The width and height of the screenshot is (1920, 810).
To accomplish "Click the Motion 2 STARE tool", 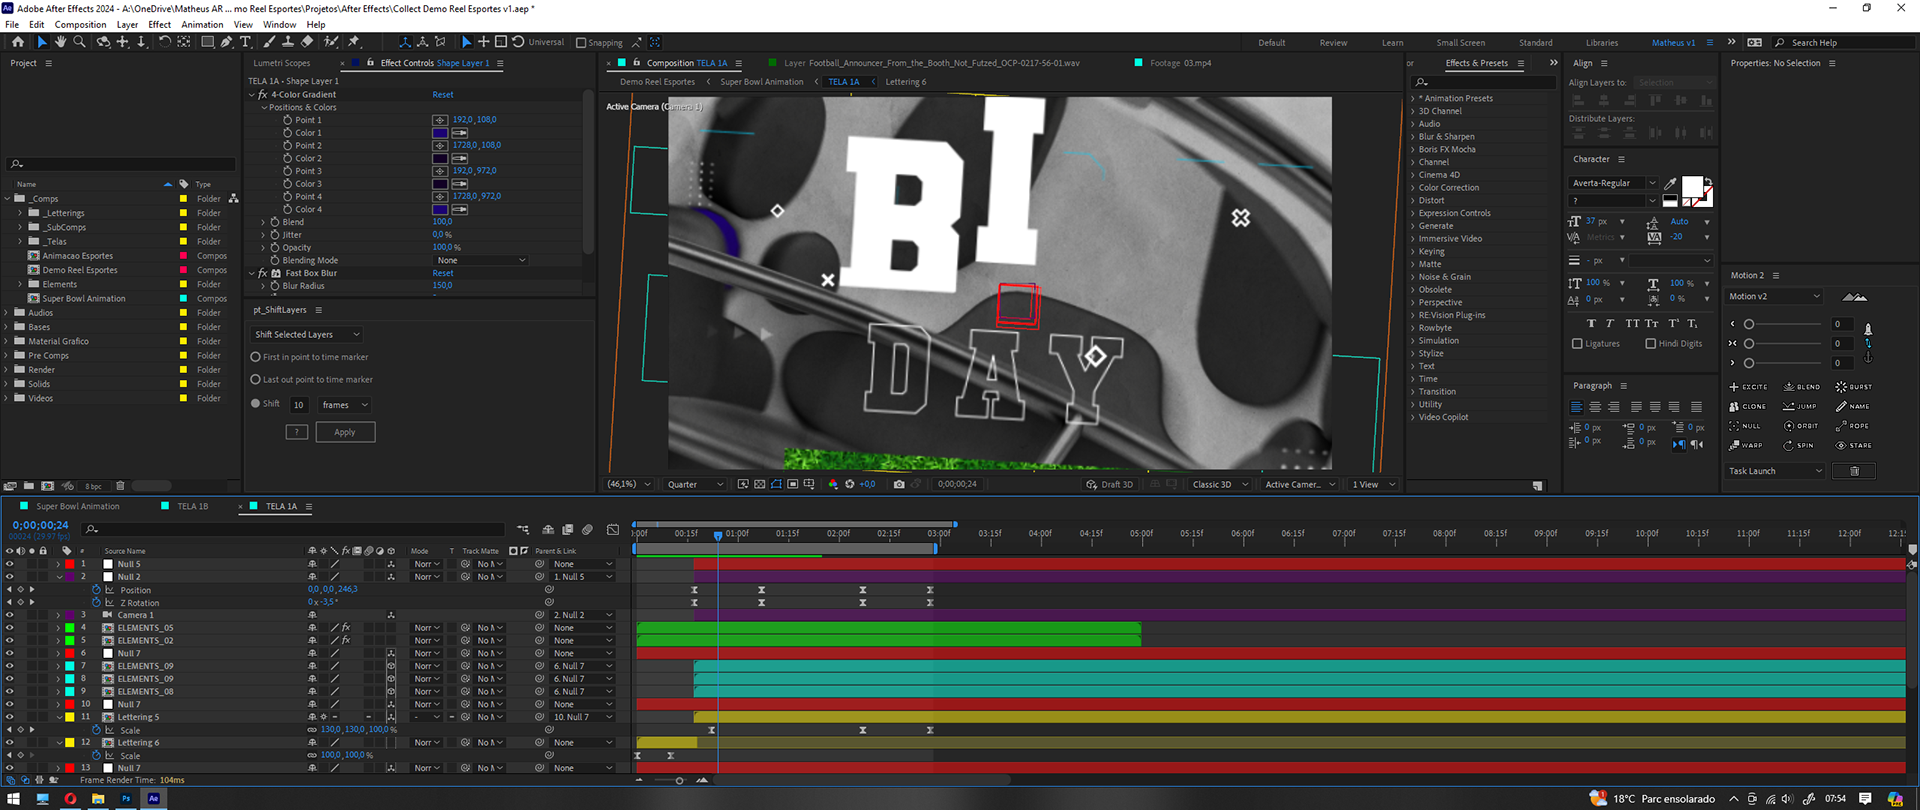I will [1854, 446].
